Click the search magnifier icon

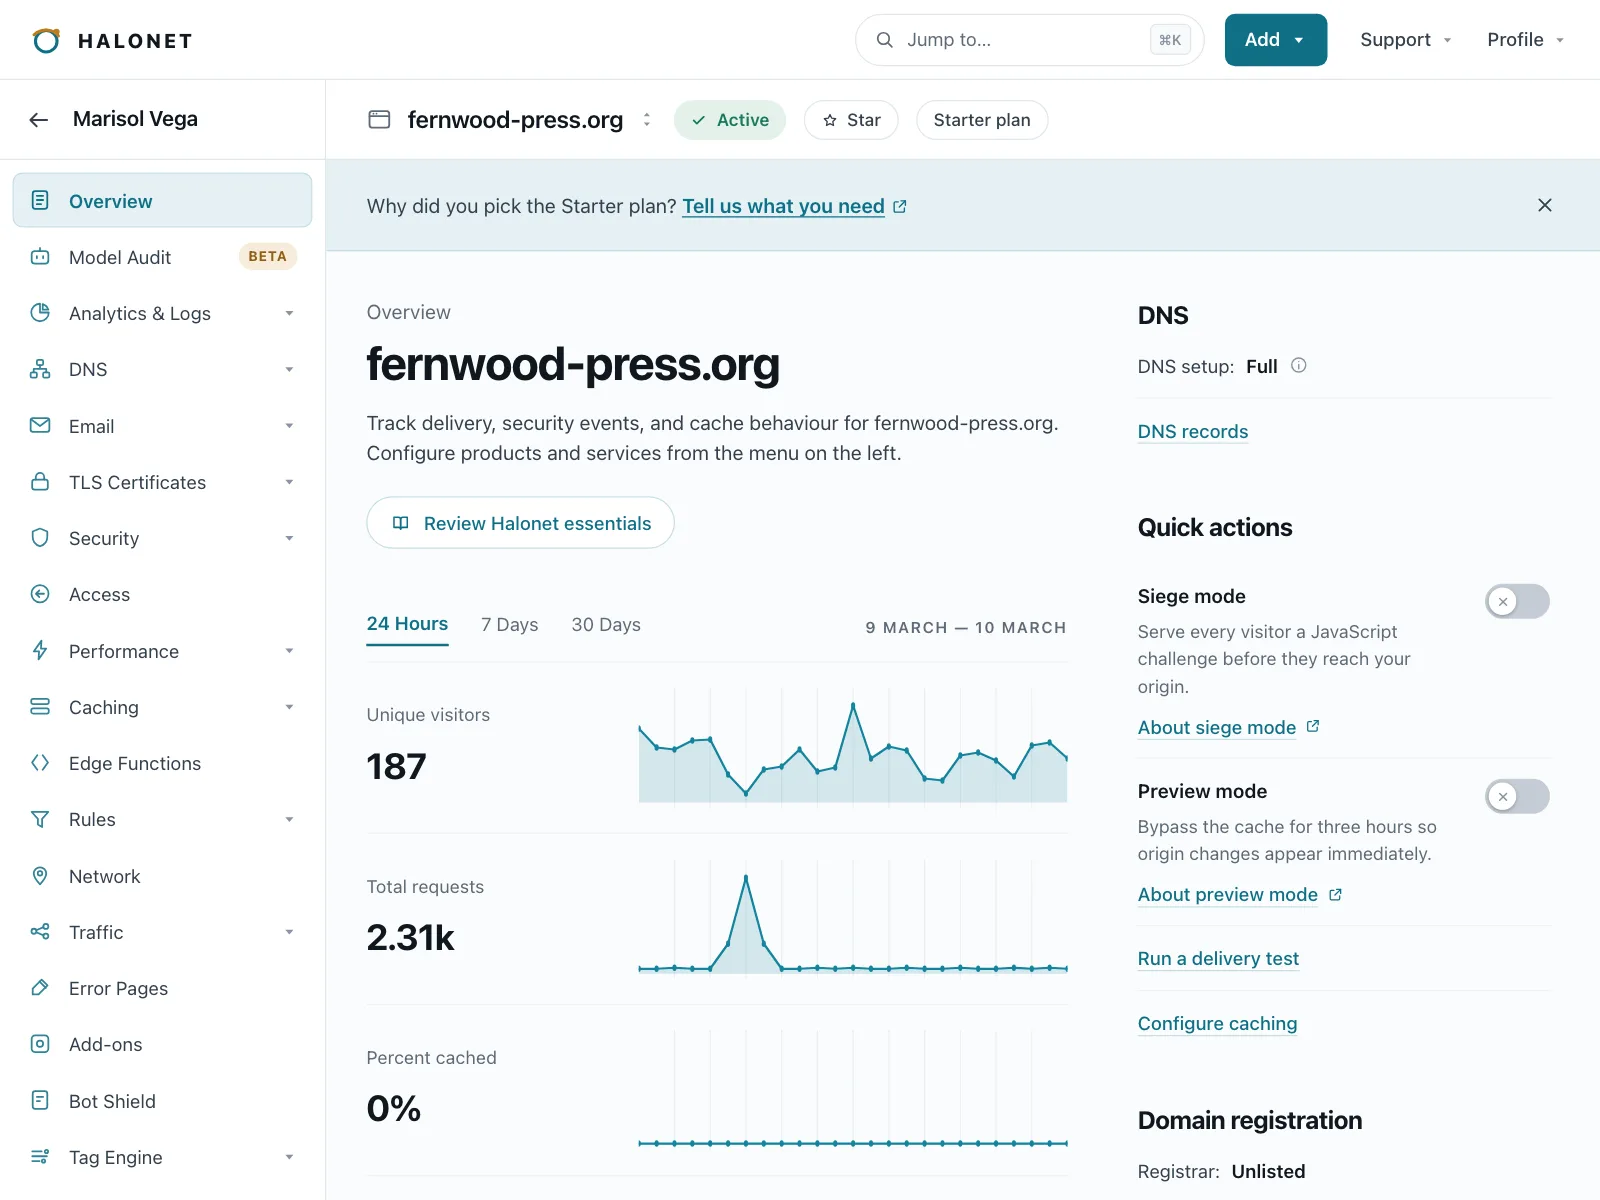[x=885, y=40]
